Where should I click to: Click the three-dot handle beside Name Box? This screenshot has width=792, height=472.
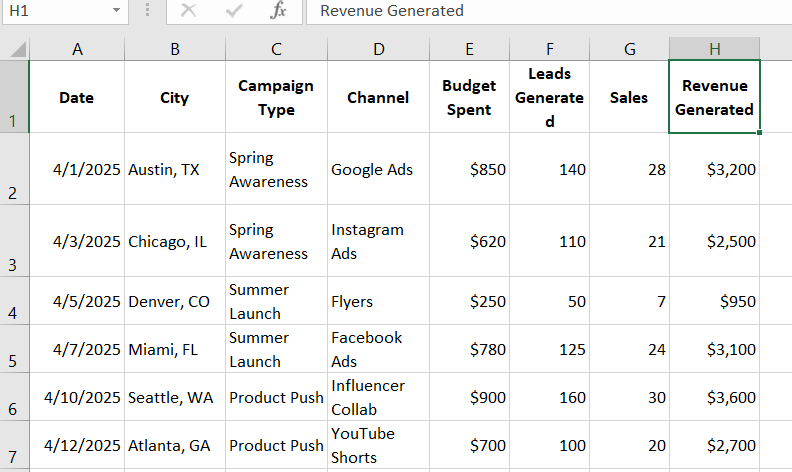click(x=148, y=11)
